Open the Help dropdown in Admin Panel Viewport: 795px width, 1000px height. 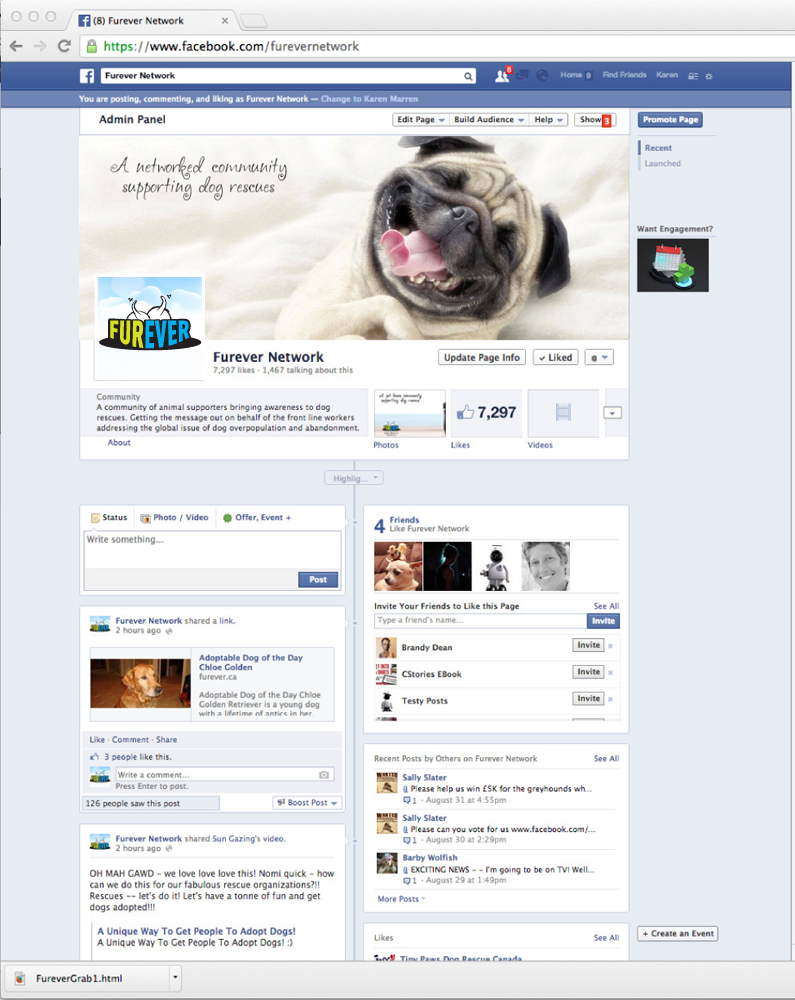548,119
